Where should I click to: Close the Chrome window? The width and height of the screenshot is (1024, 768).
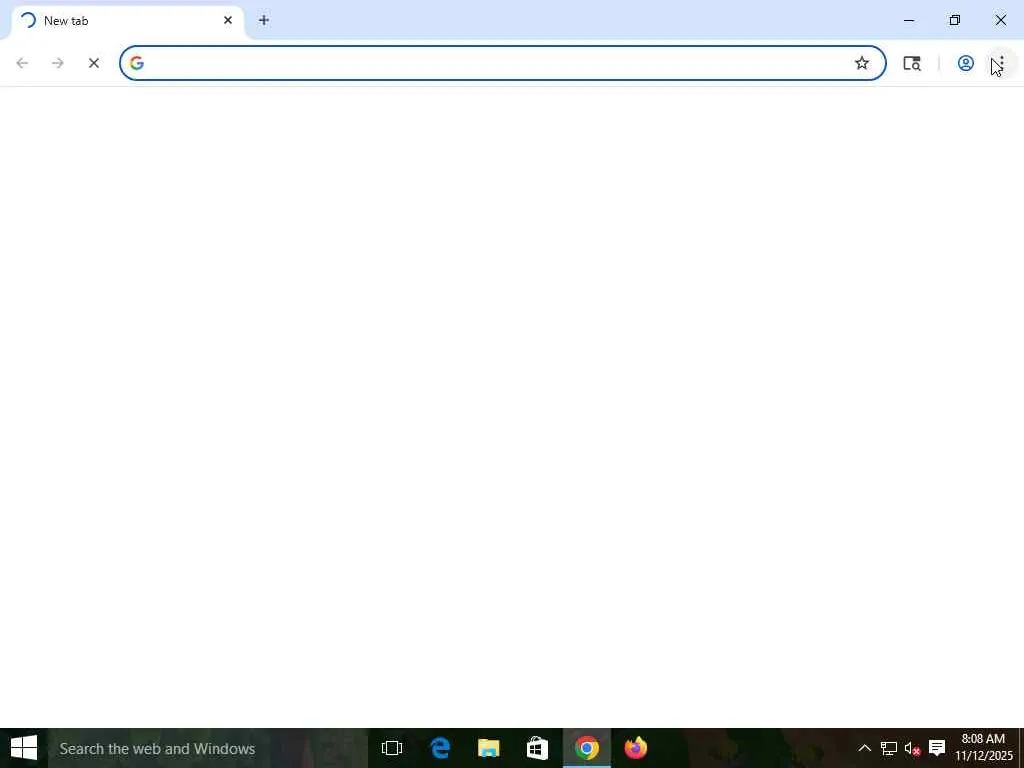(1000, 20)
